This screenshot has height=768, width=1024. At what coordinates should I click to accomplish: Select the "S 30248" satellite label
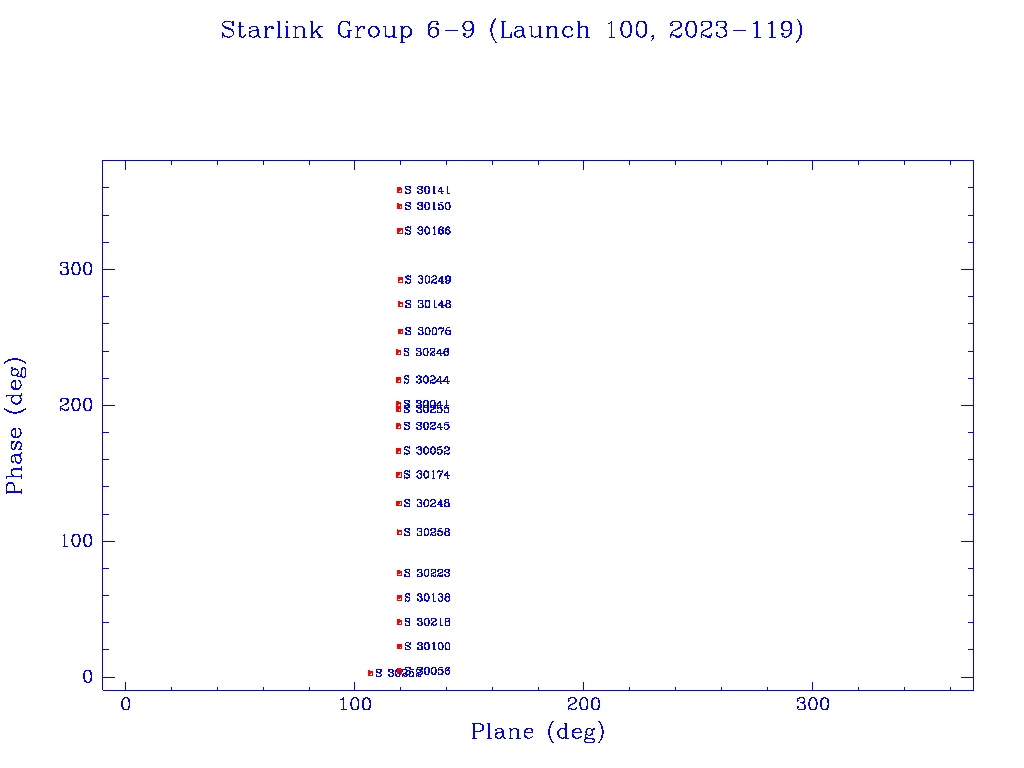pos(426,503)
